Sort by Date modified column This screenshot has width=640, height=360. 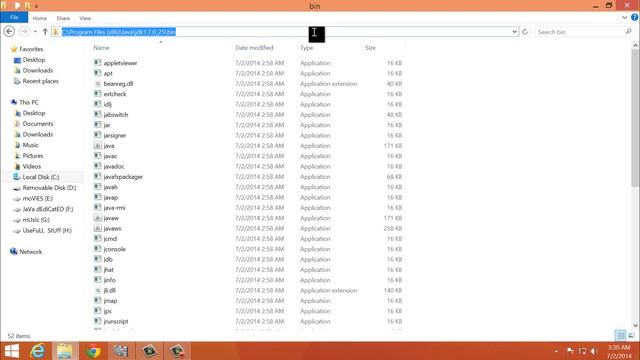[x=254, y=48]
